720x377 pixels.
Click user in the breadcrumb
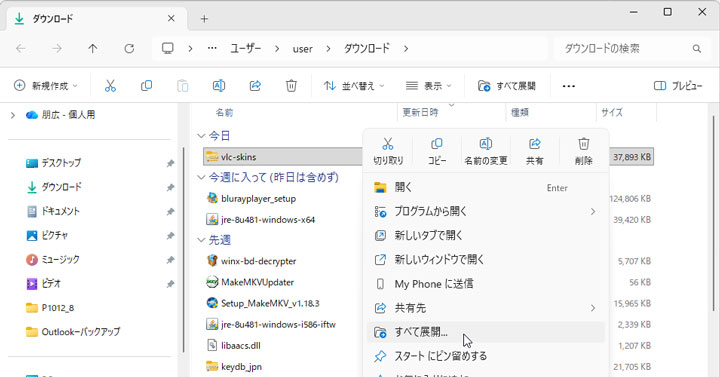pyautogui.click(x=303, y=49)
